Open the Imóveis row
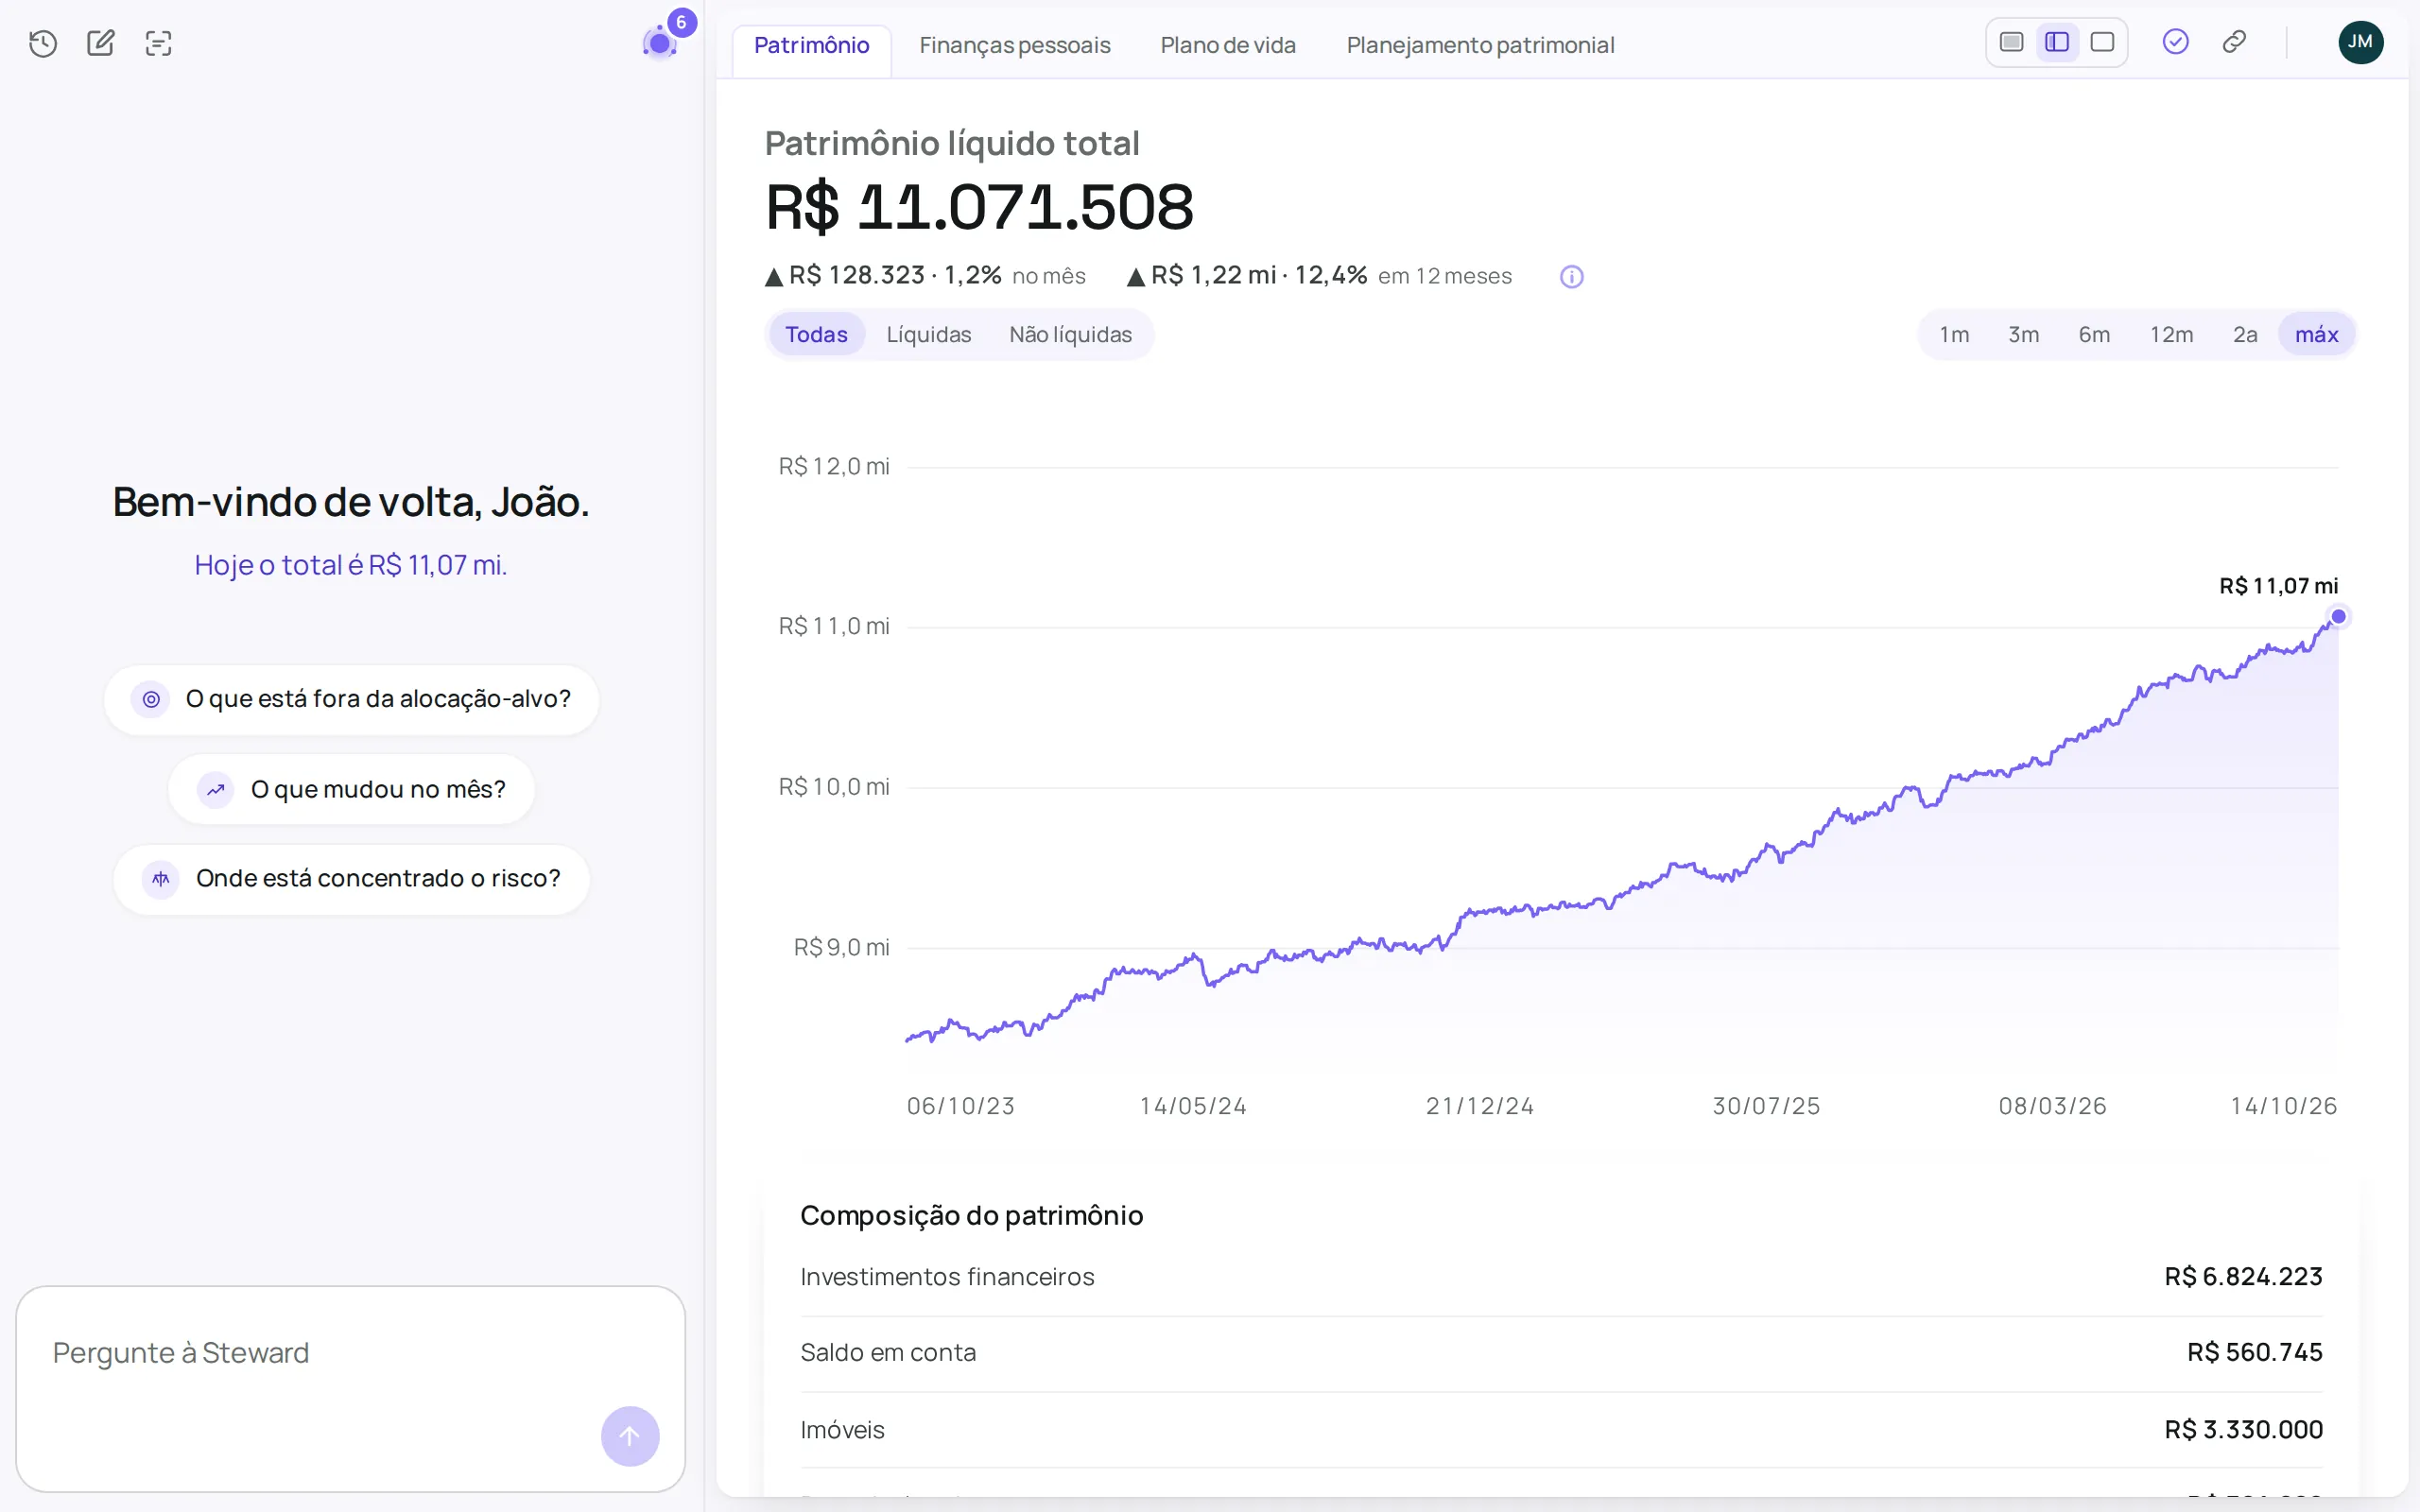Image resolution: width=2420 pixels, height=1512 pixels. pyautogui.click(x=1561, y=1431)
